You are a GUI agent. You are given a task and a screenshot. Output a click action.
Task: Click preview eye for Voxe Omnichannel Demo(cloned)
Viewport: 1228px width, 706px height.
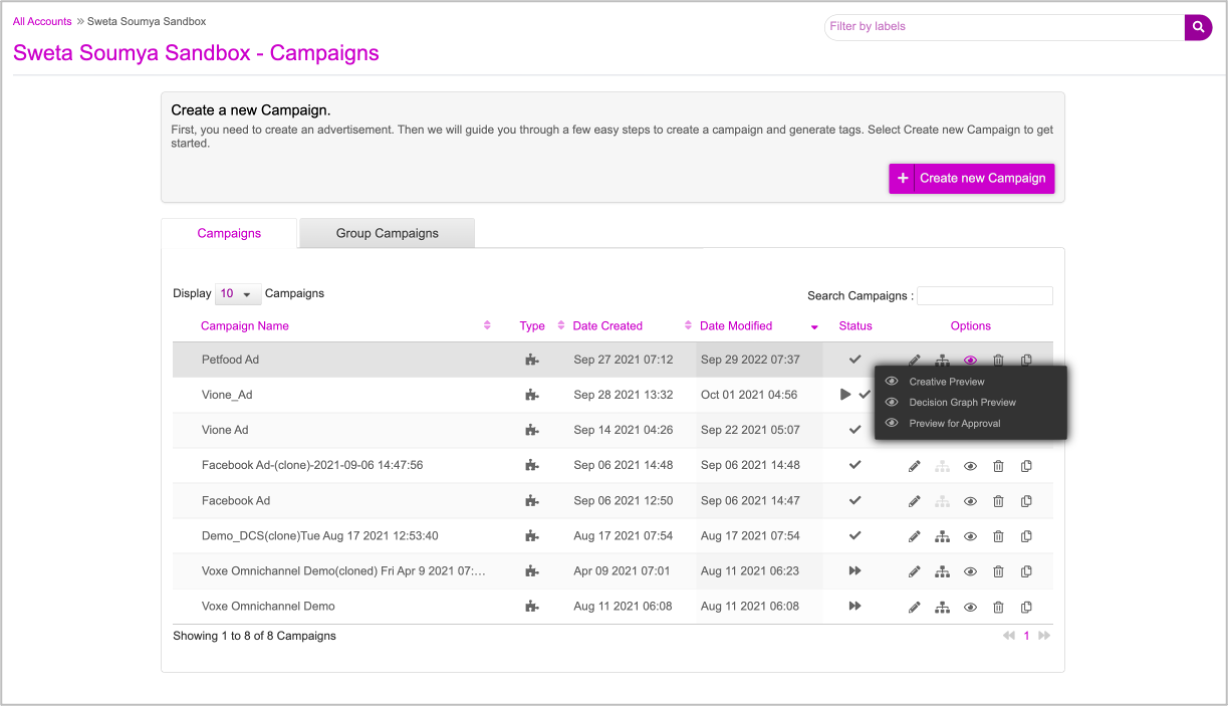[970, 572]
